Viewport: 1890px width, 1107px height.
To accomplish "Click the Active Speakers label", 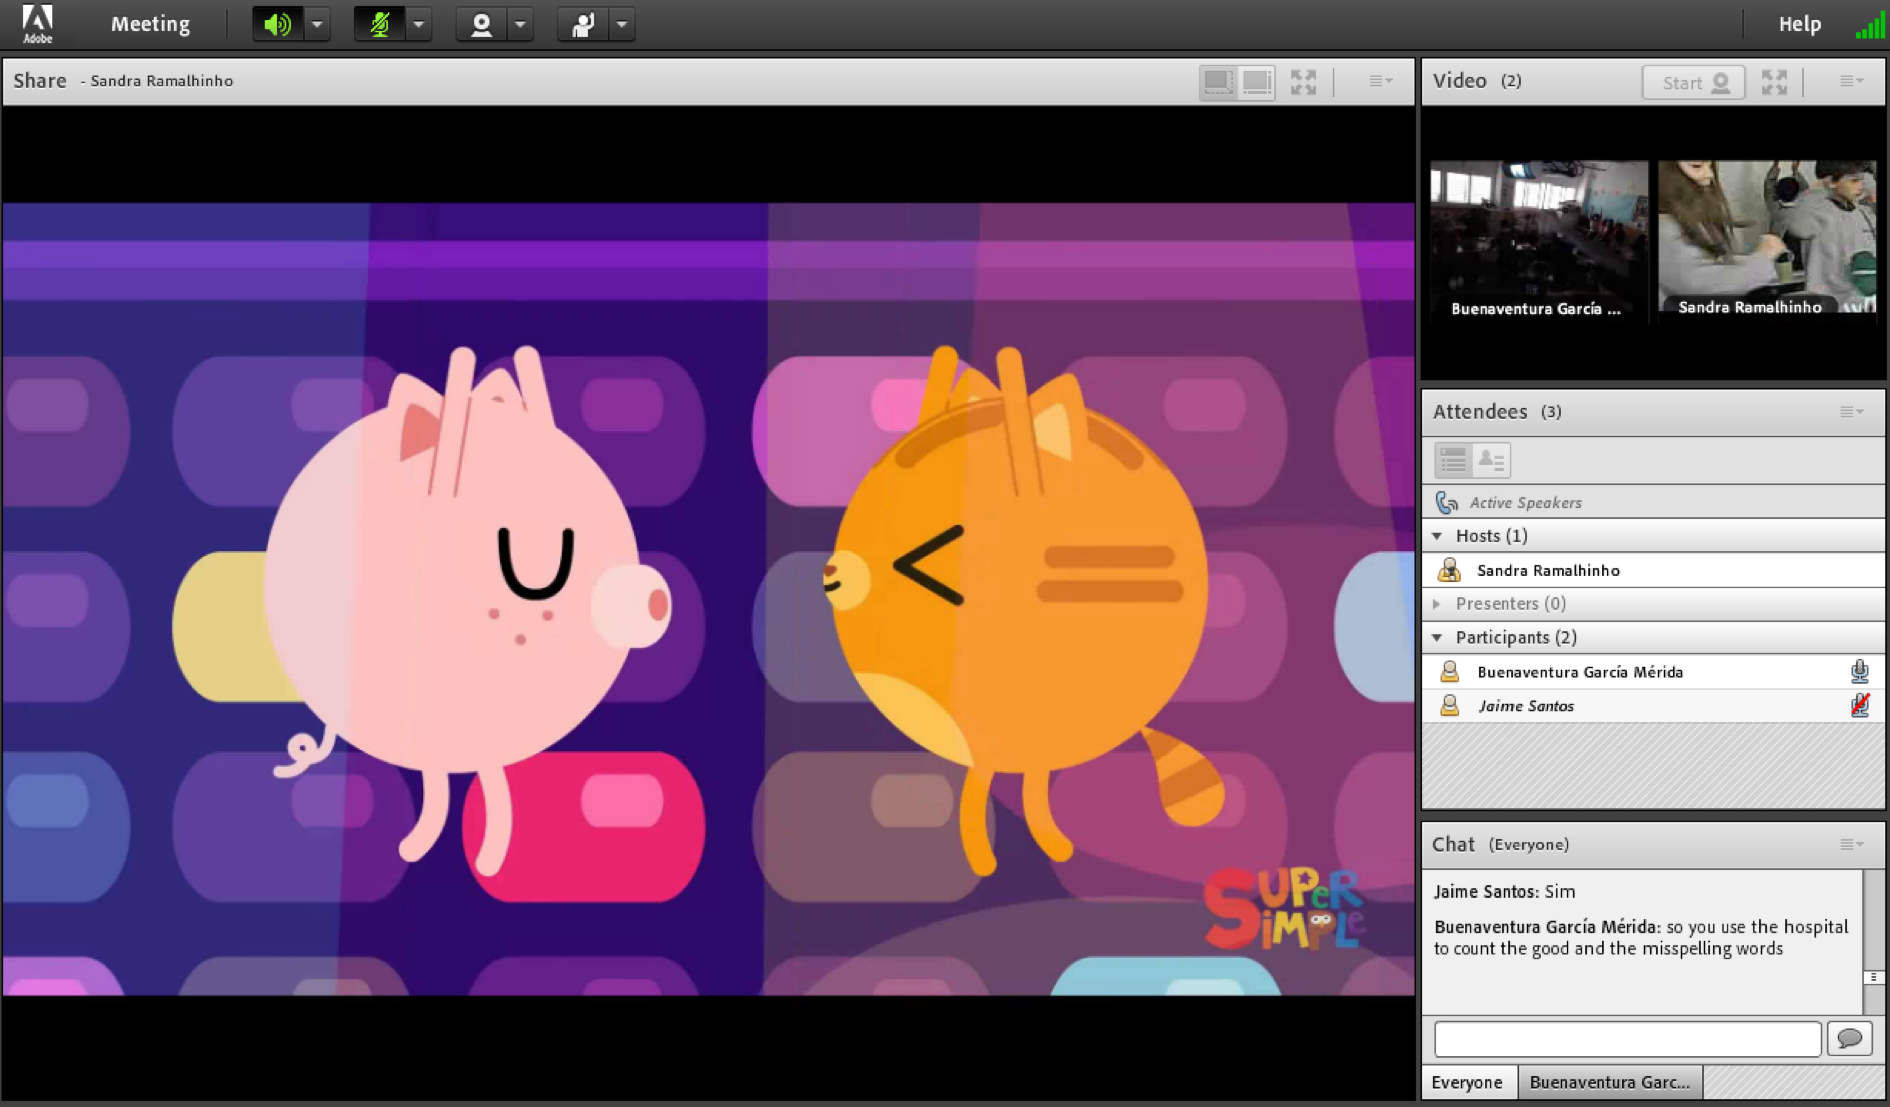I will pos(1525,503).
